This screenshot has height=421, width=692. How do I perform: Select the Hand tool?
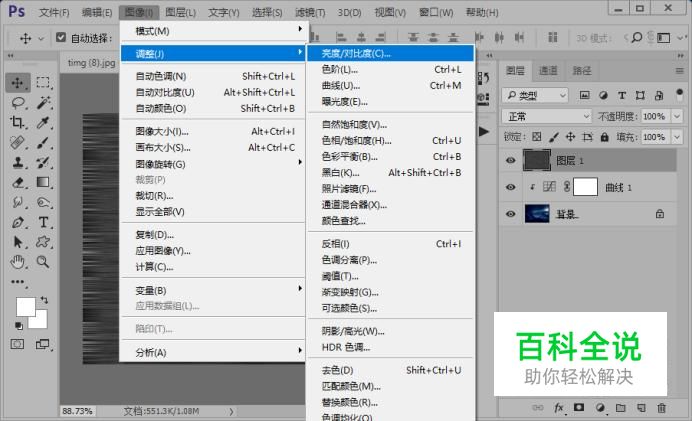coord(18,262)
